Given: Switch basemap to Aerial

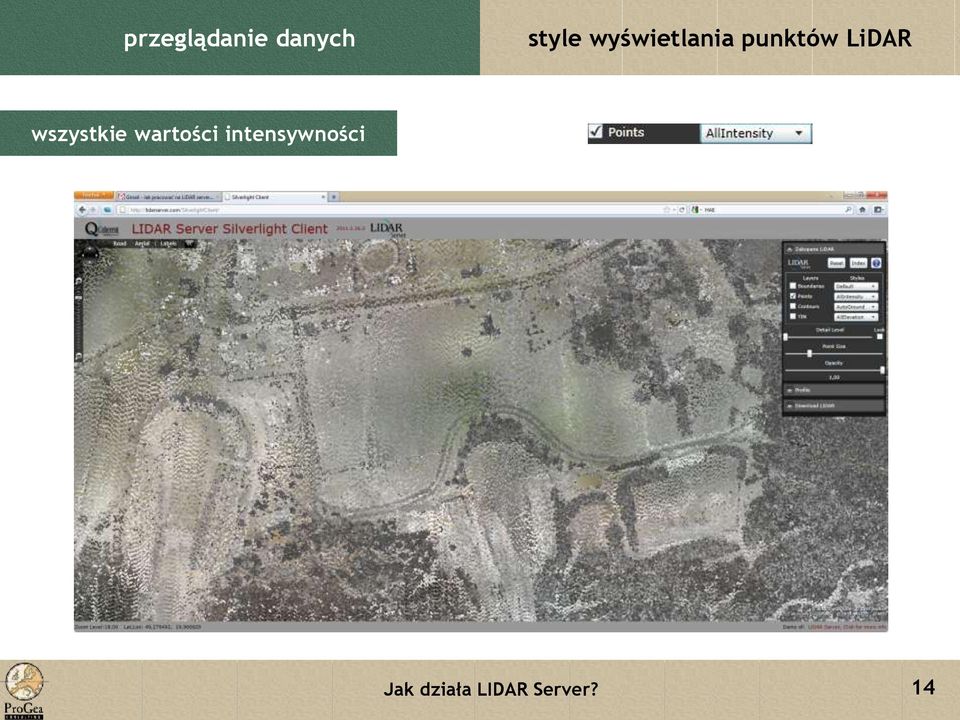Looking at the screenshot, I should 142,244.
